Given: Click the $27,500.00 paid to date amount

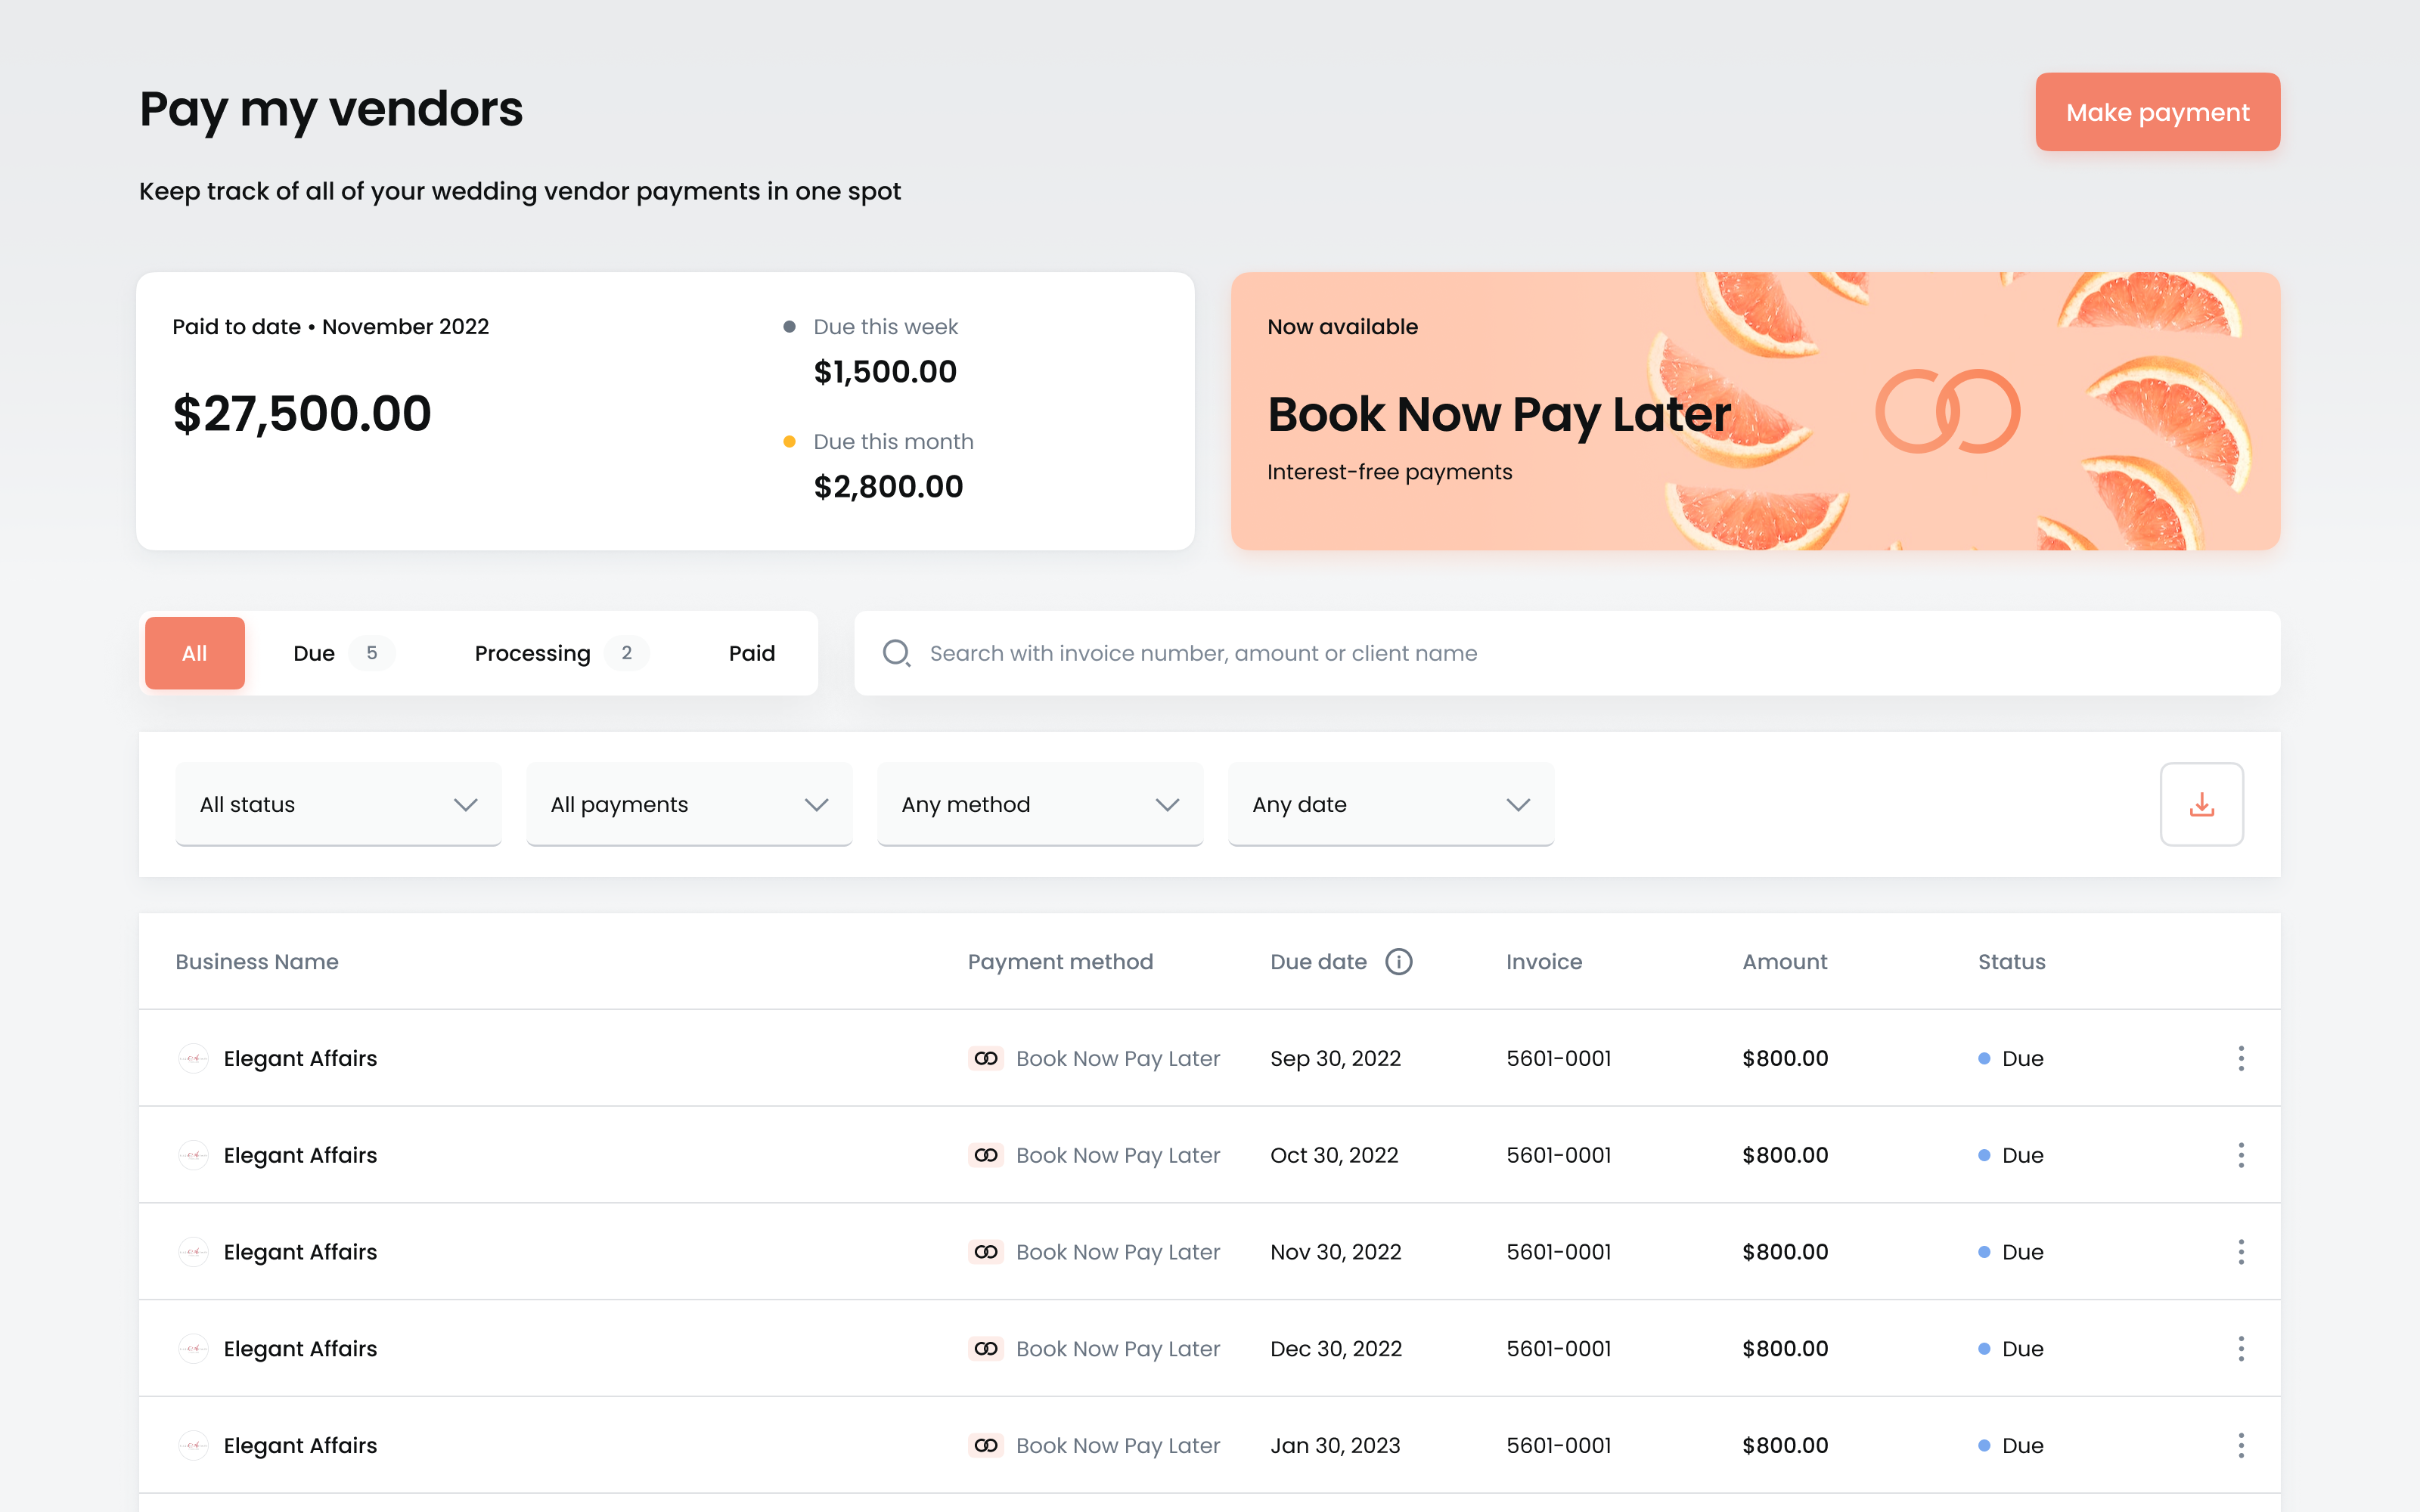Looking at the screenshot, I should (x=302, y=413).
